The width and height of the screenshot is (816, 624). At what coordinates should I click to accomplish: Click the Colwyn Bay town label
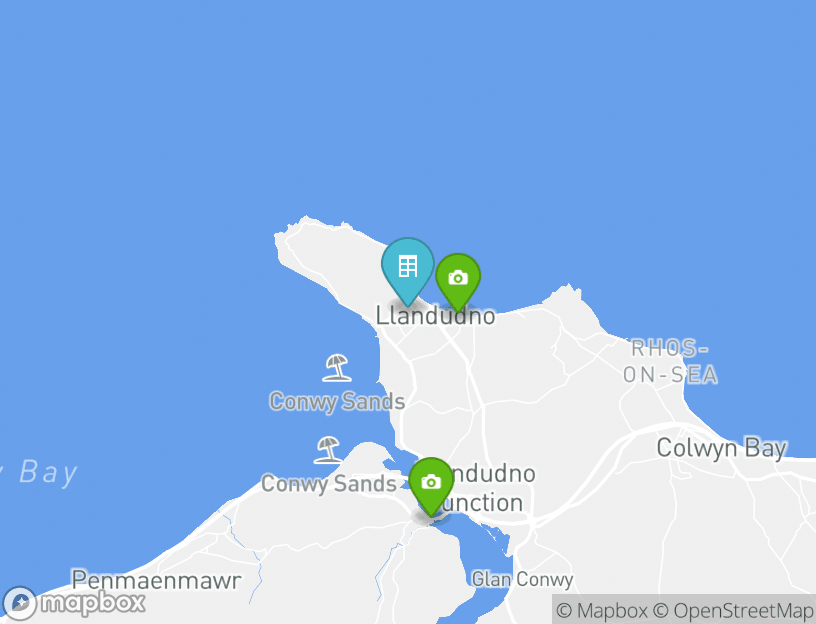click(x=722, y=449)
